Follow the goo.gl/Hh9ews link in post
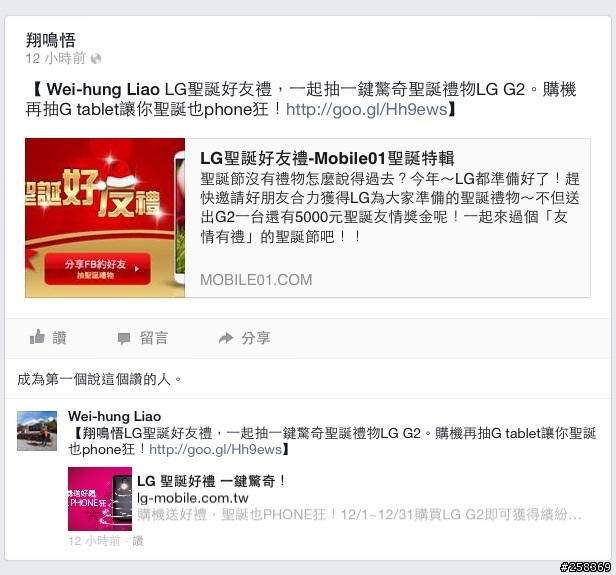The width and height of the screenshot is (616, 575). tap(367, 109)
